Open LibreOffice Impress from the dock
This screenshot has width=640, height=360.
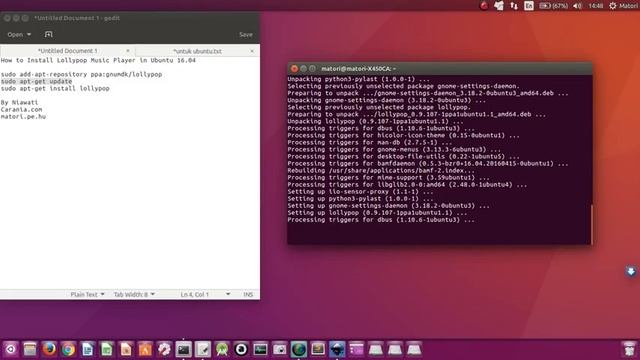126,349
